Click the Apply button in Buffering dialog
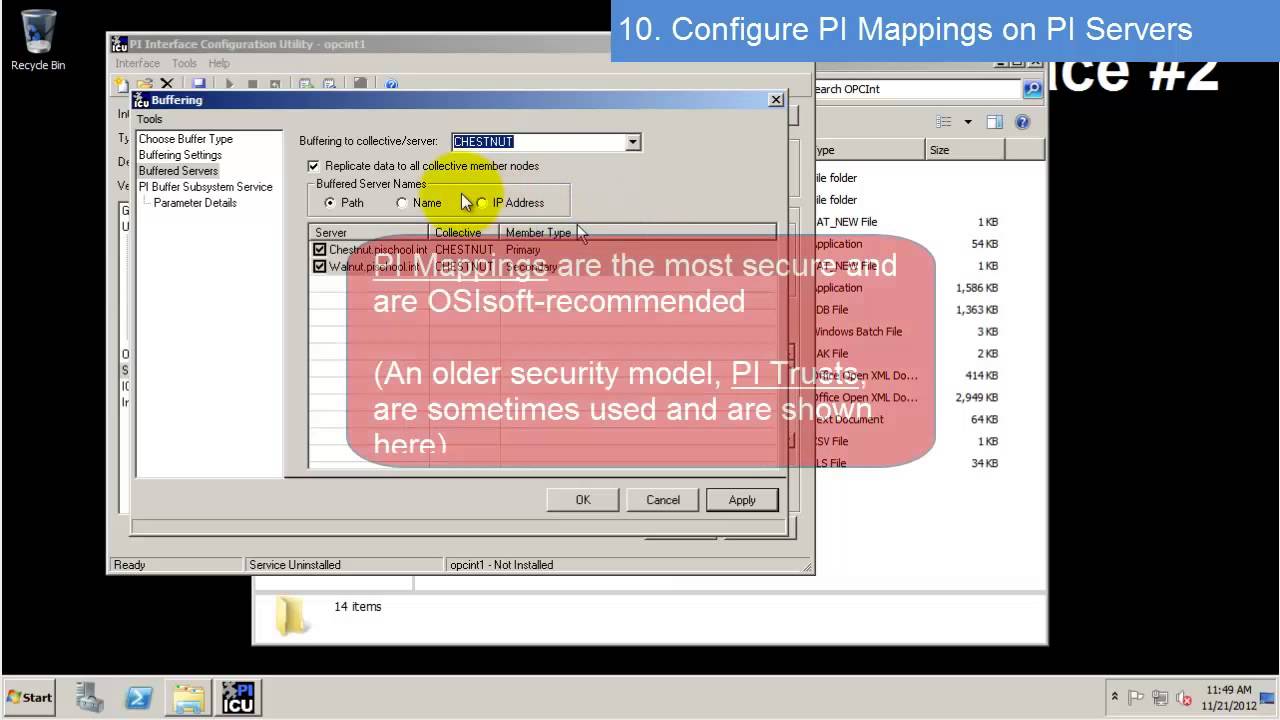 tap(742, 500)
